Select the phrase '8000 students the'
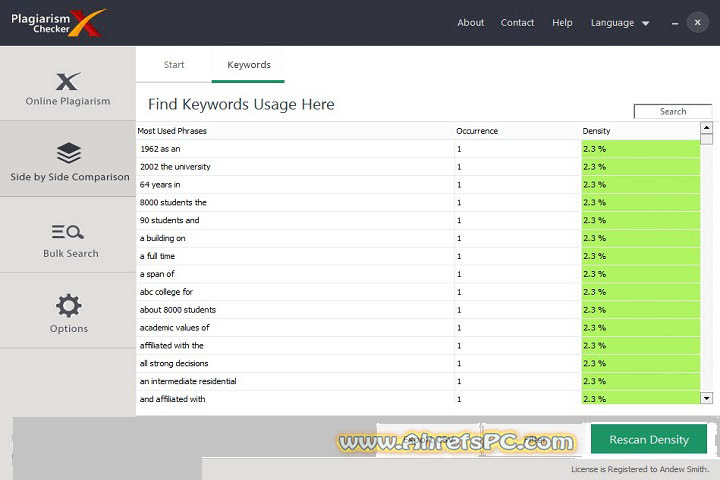Screen dimensions: 720x480 tap(173, 203)
